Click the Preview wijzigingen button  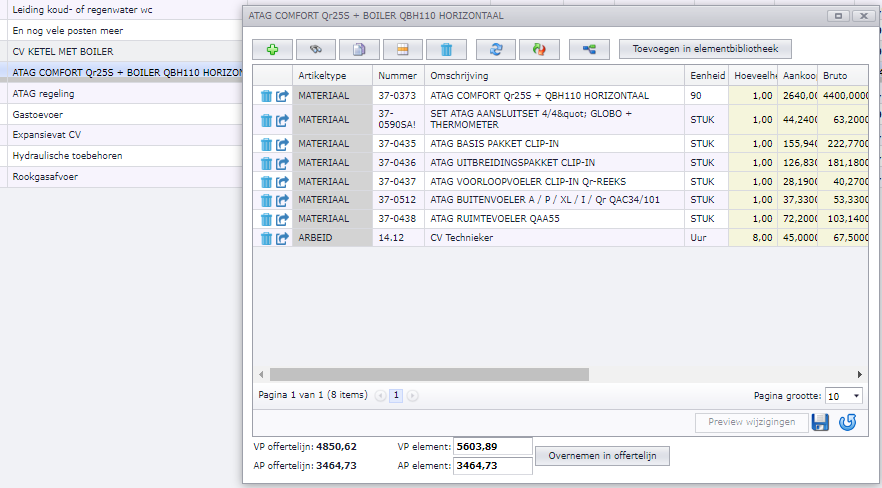point(752,422)
